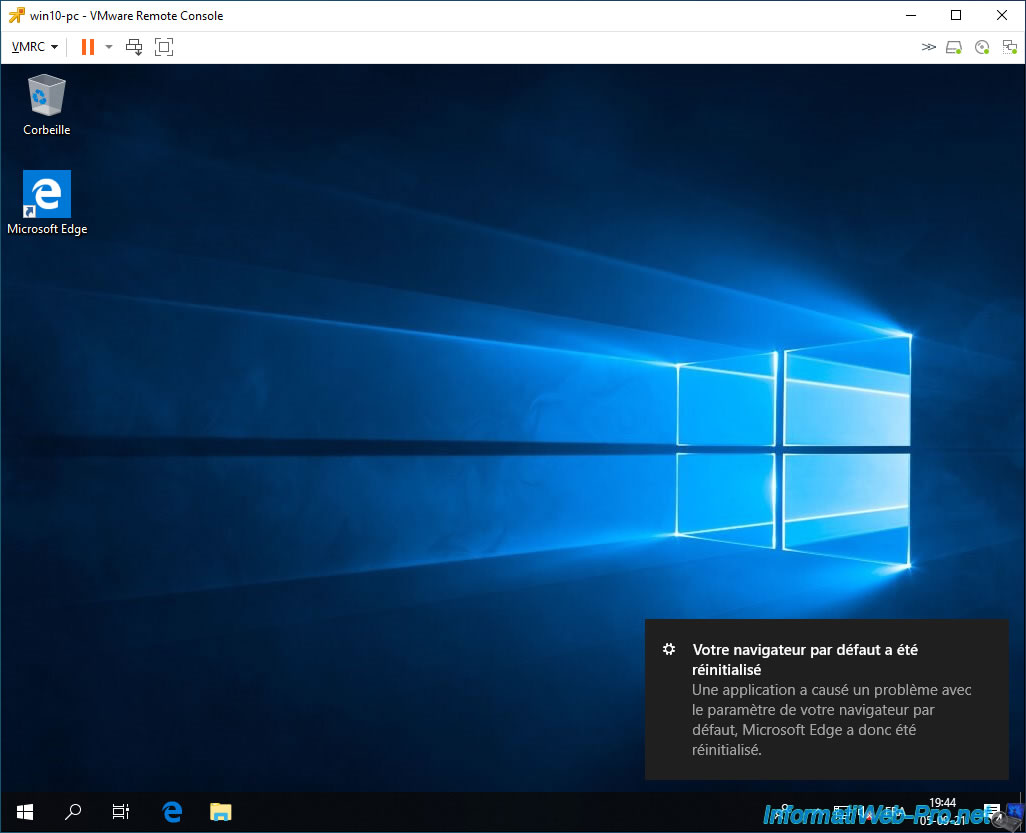Image resolution: width=1026 pixels, height=833 pixels.
Task: Open File Explorer from the taskbar
Action: (x=221, y=812)
